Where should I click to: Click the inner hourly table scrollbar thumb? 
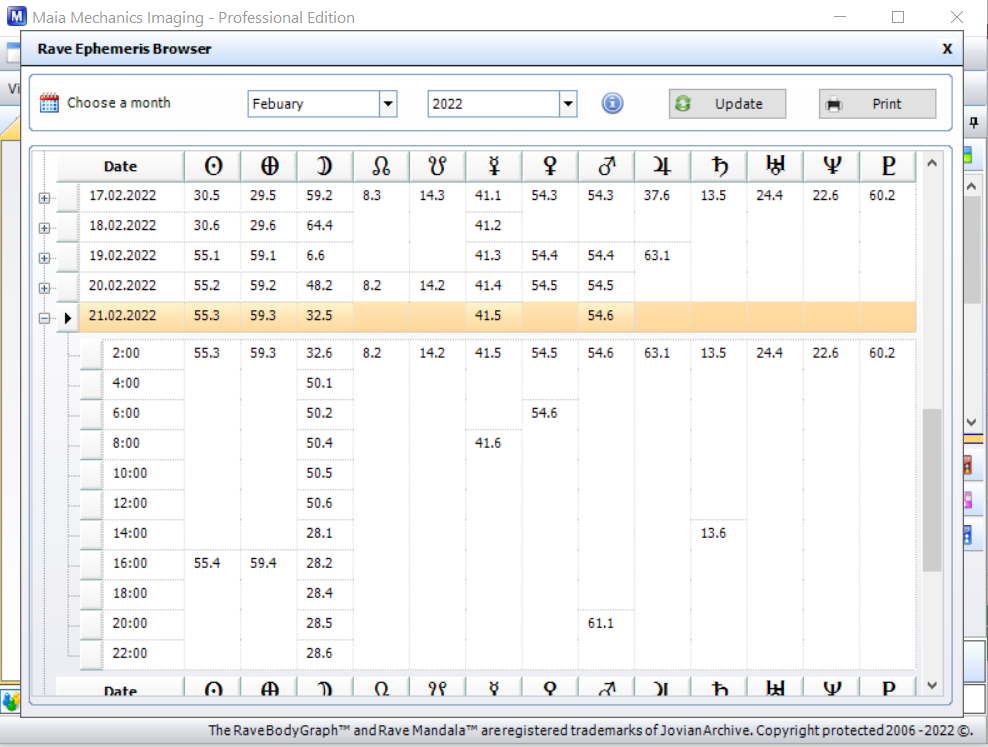[x=931, y=490]
